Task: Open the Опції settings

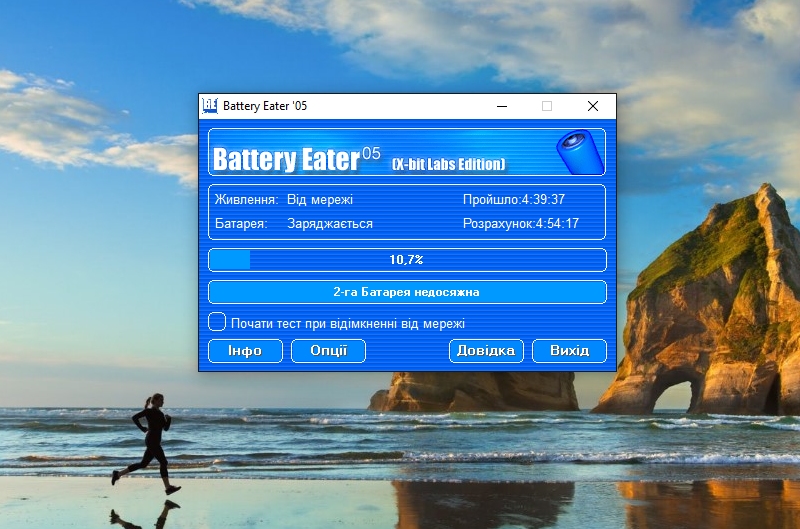Action: [x=328, y=350]
